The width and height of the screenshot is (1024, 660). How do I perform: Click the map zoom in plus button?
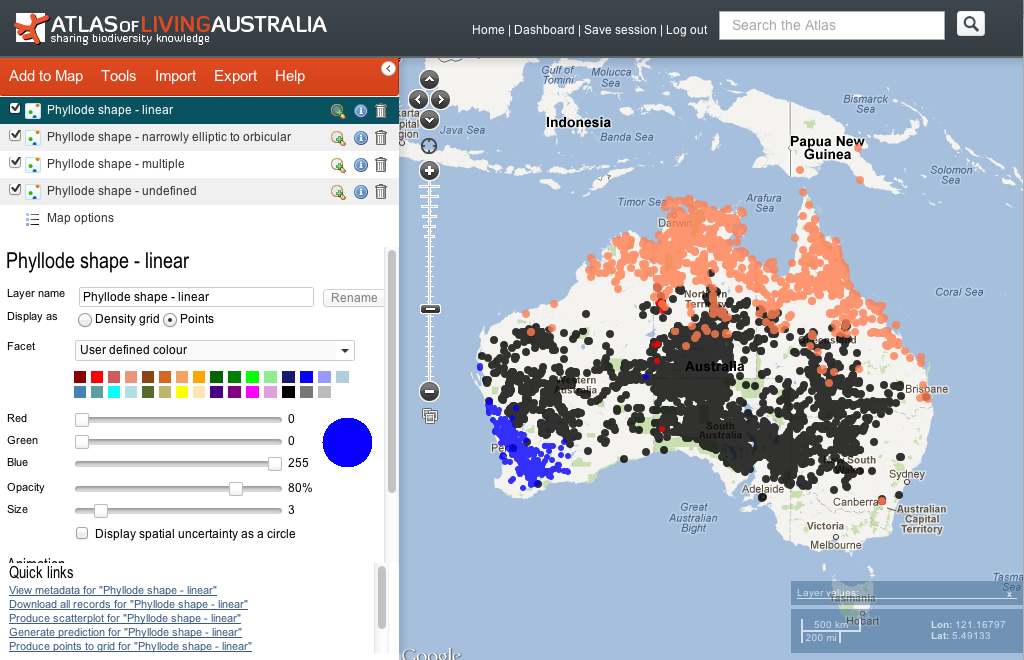[428, 170]
